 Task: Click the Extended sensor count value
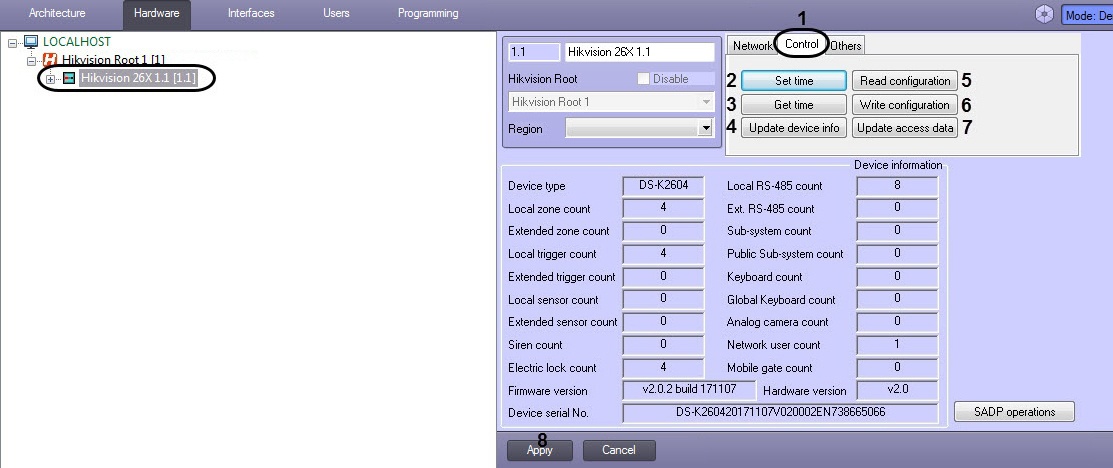(663, 322)
